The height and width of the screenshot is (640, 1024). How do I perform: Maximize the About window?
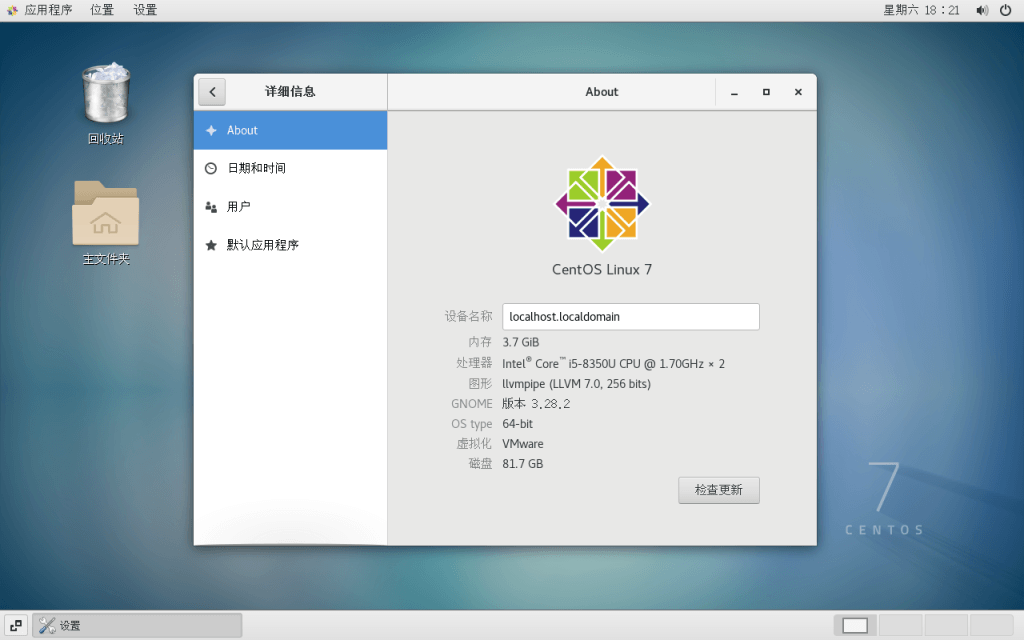(766, 92)
